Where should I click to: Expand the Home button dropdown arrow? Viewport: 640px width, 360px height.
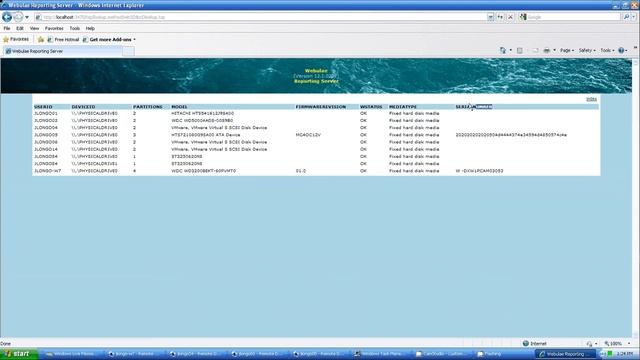511,50
